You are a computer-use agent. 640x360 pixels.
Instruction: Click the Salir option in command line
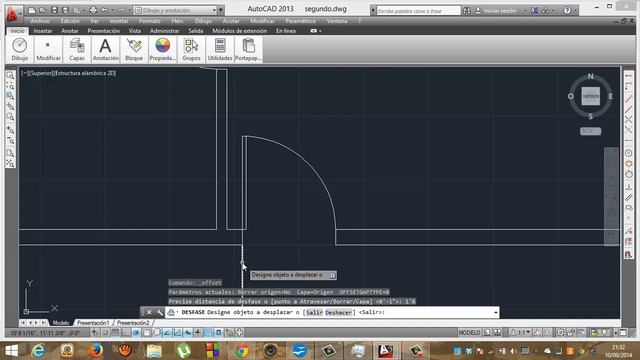(x=314, y=313)
